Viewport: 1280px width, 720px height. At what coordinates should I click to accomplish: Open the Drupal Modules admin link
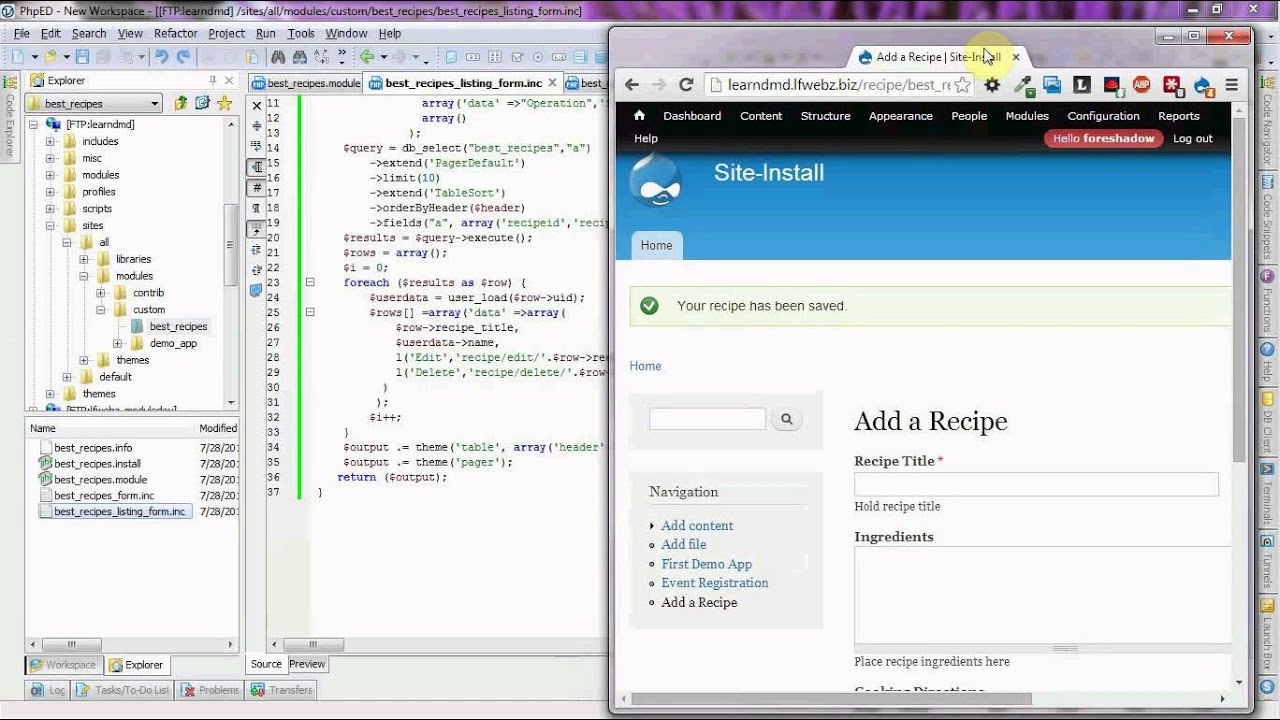[1027, 116]
